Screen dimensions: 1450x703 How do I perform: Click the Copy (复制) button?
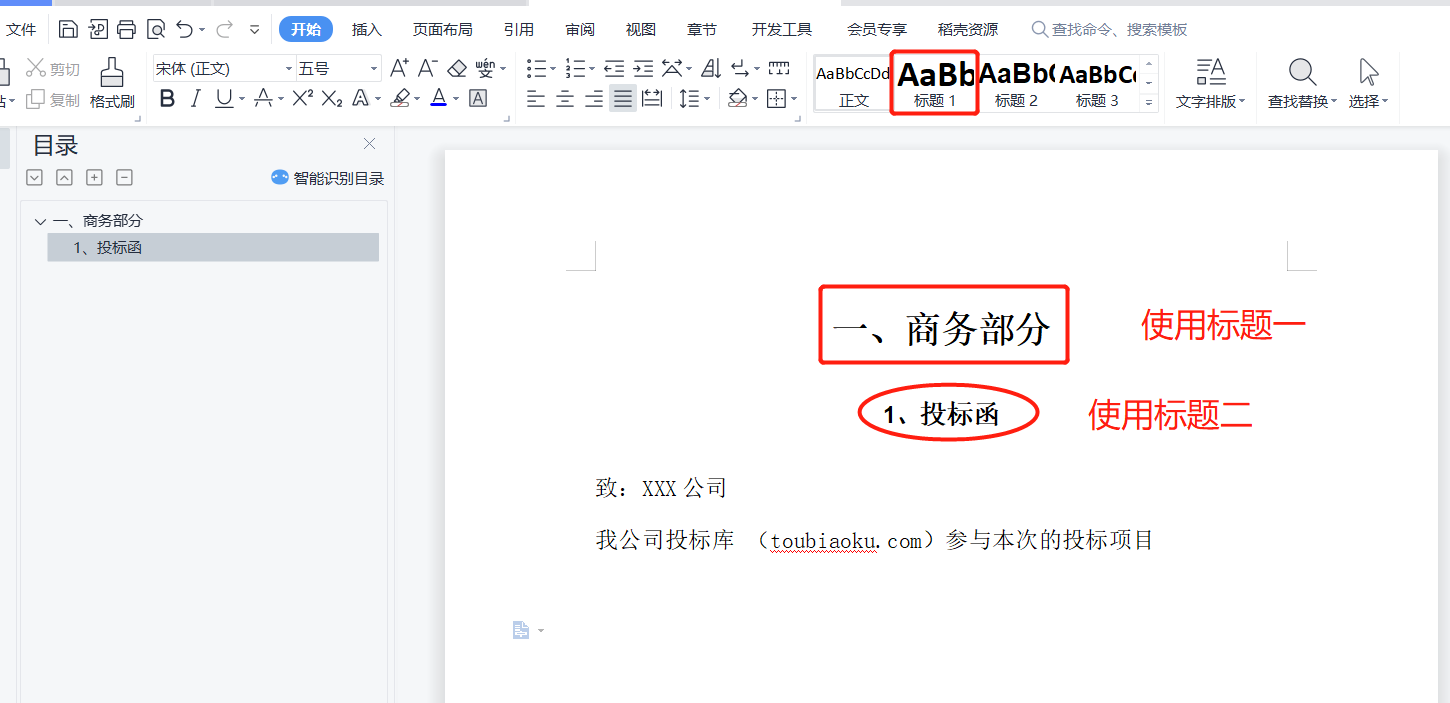tap(53, 100)
